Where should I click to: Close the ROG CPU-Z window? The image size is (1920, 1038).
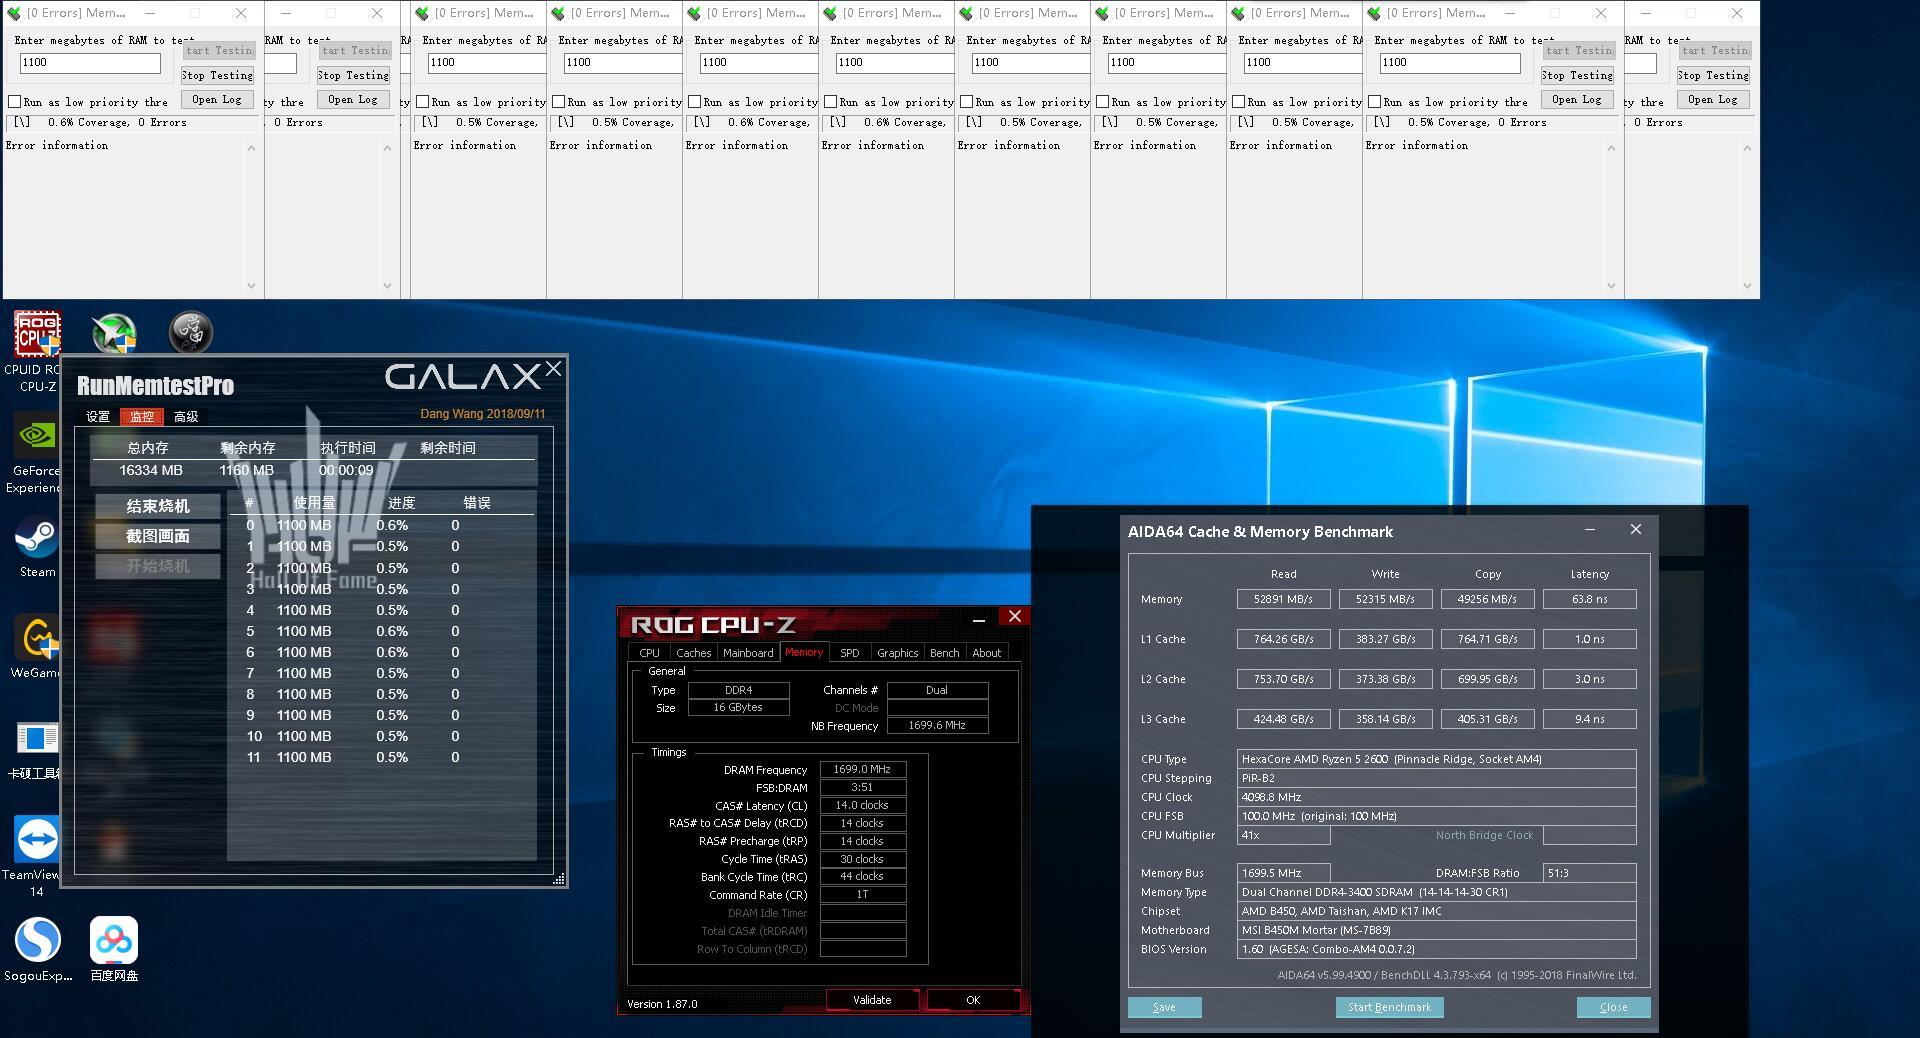1014,616
